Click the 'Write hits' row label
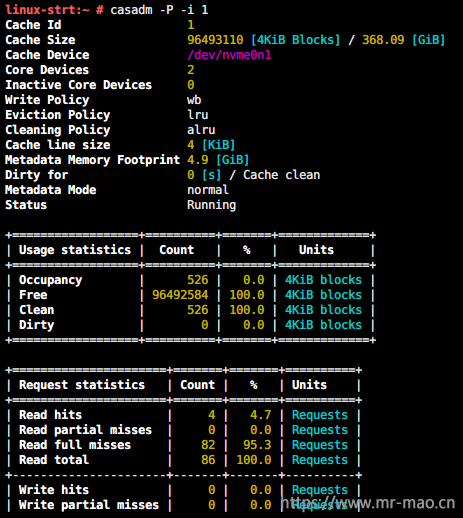Image resolution: width=463 pixels, height=518 pixels. coord(54,490)
